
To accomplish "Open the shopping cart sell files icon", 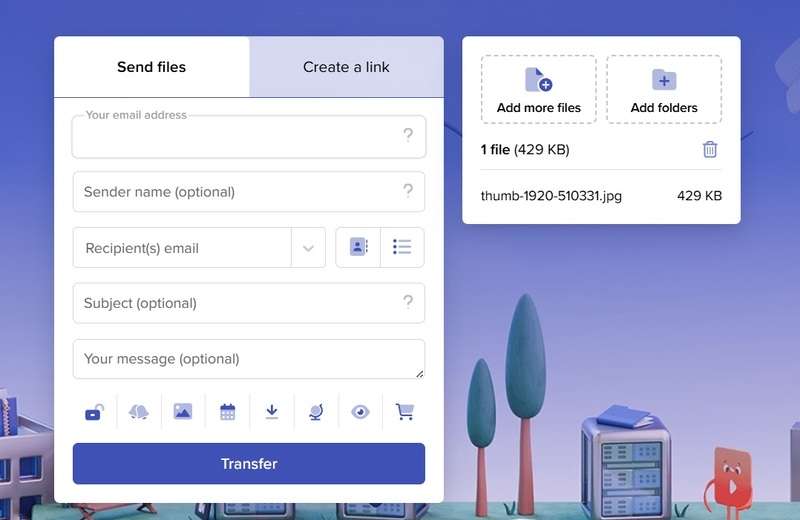I will (404, 411).
